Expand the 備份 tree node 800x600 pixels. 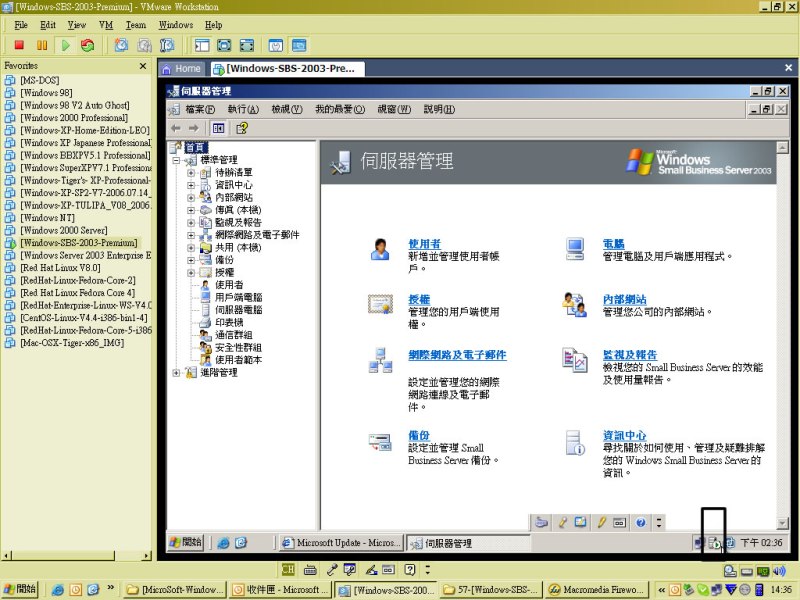tap(191, 260)
